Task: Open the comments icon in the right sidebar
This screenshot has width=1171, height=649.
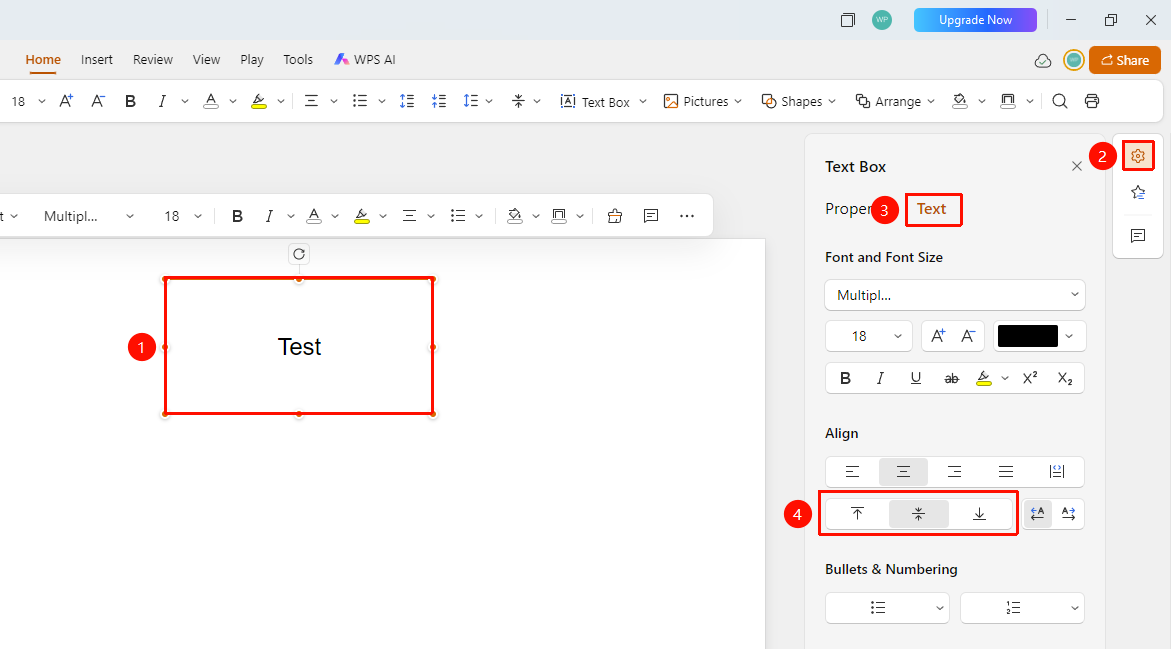Action: [1138, 236]
